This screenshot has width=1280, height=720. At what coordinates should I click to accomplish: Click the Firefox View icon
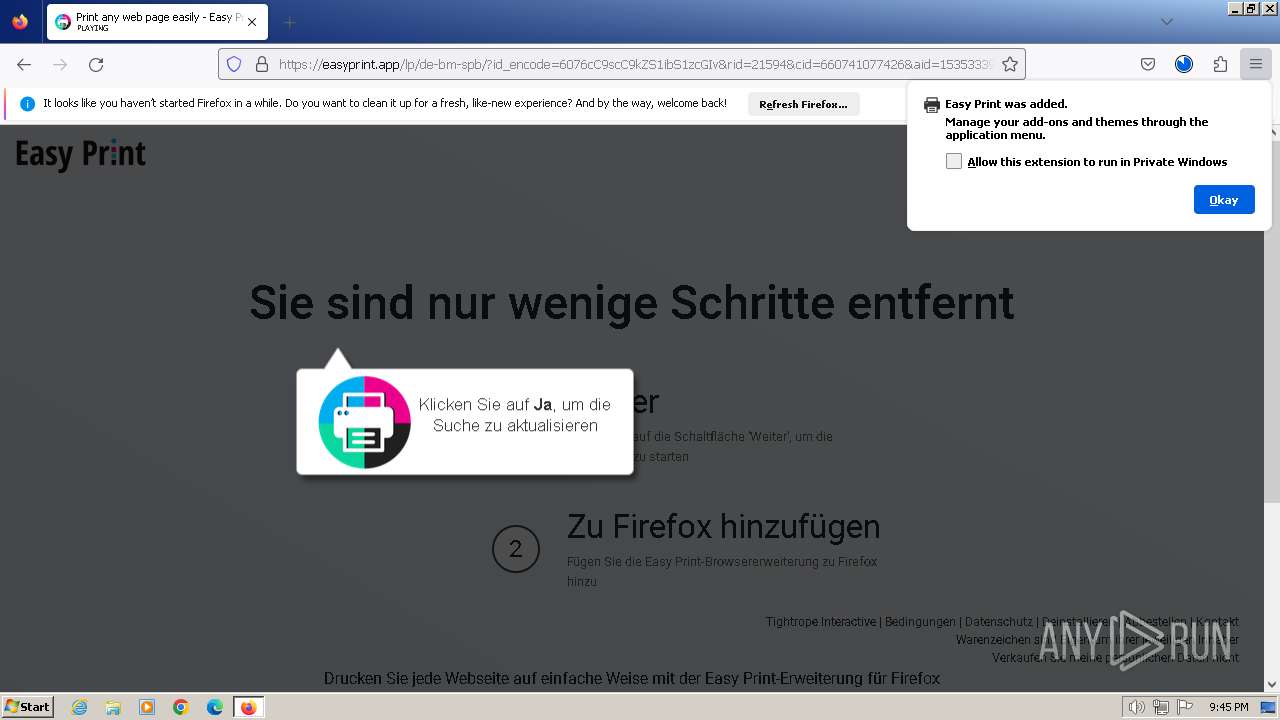(x=20, y=22)
